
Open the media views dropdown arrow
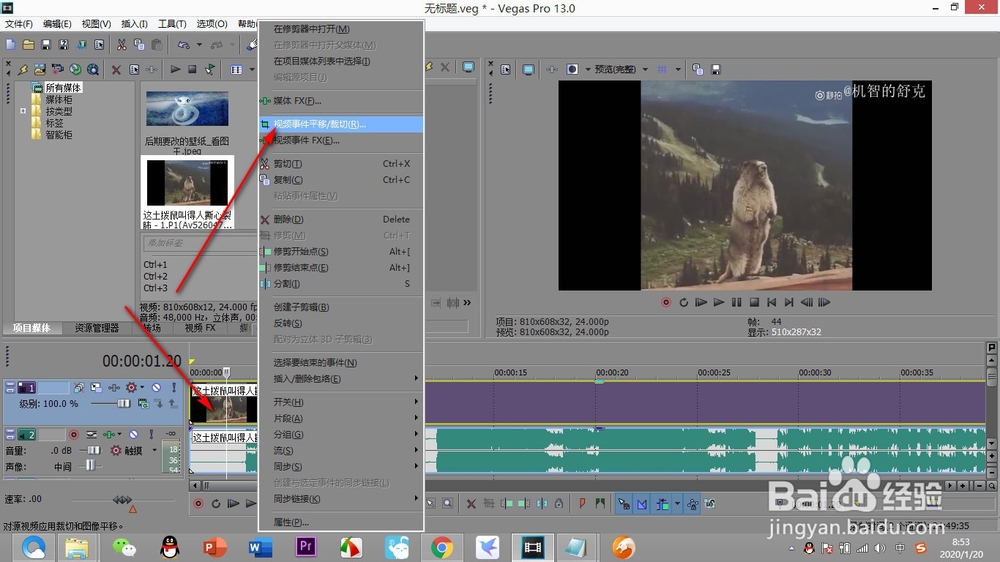click(x=252, y=70)
